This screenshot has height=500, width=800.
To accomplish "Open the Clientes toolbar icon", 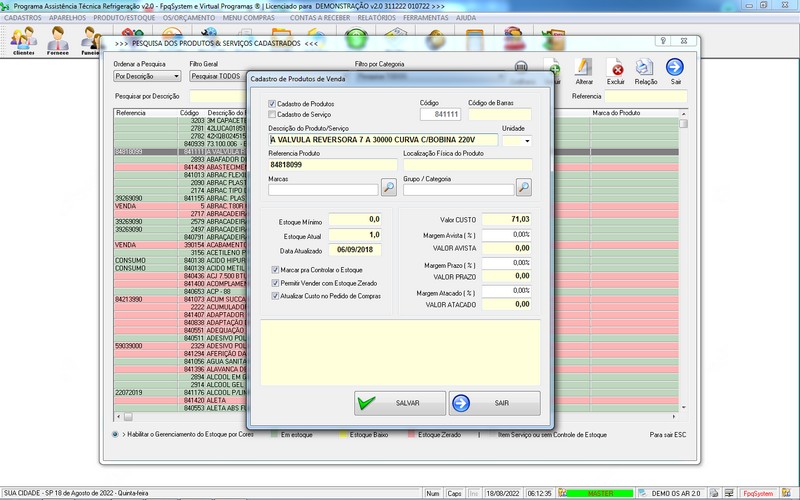I will pyautogui.click(x=23, y=40).
